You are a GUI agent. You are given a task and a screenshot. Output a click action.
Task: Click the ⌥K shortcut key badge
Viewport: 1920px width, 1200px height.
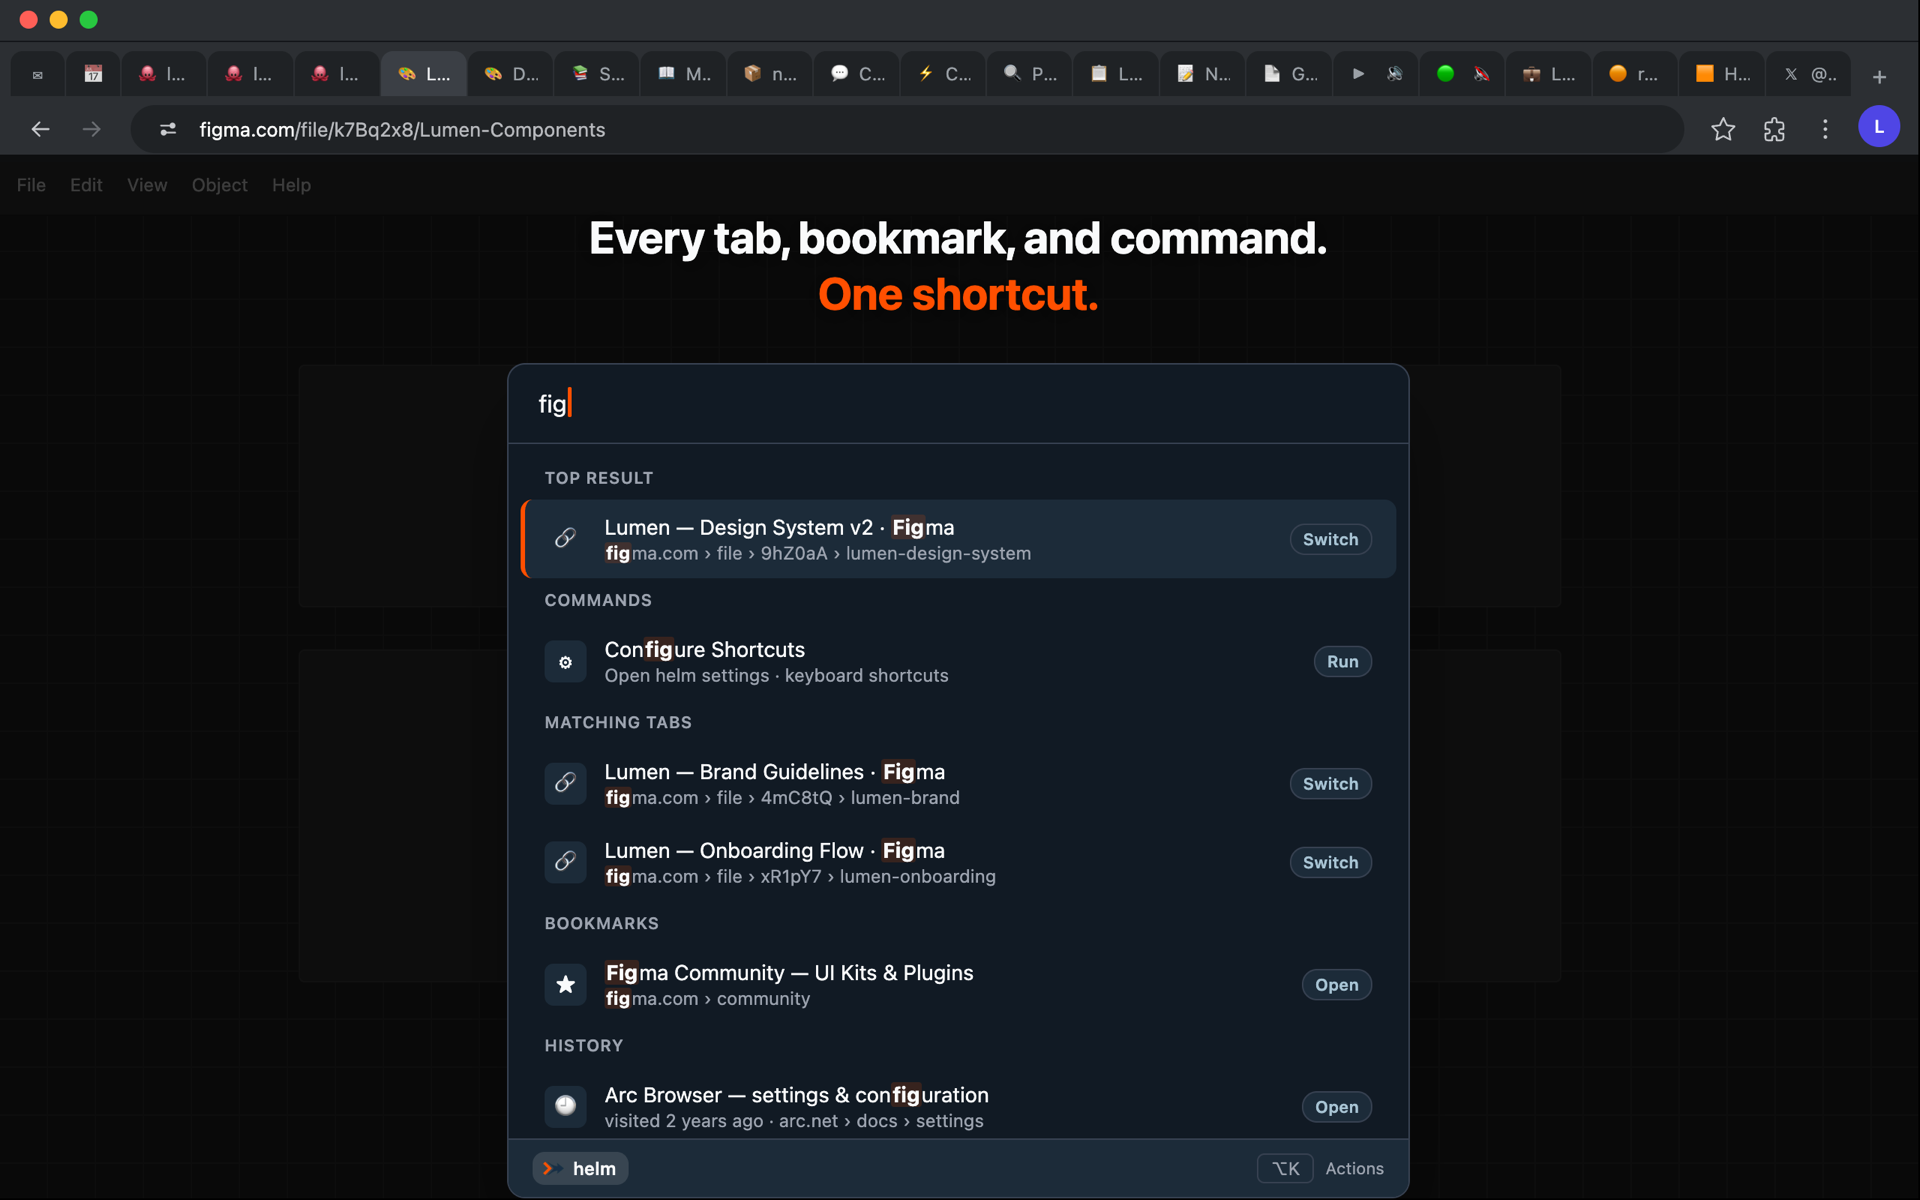(x=1285, y=1168)
